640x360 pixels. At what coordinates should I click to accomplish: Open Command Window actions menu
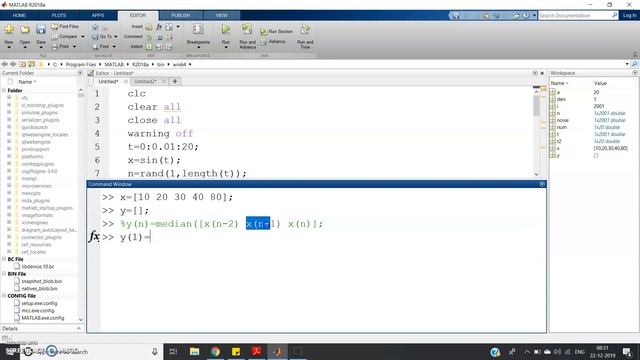pyautogui.click(x=542, y=184)
